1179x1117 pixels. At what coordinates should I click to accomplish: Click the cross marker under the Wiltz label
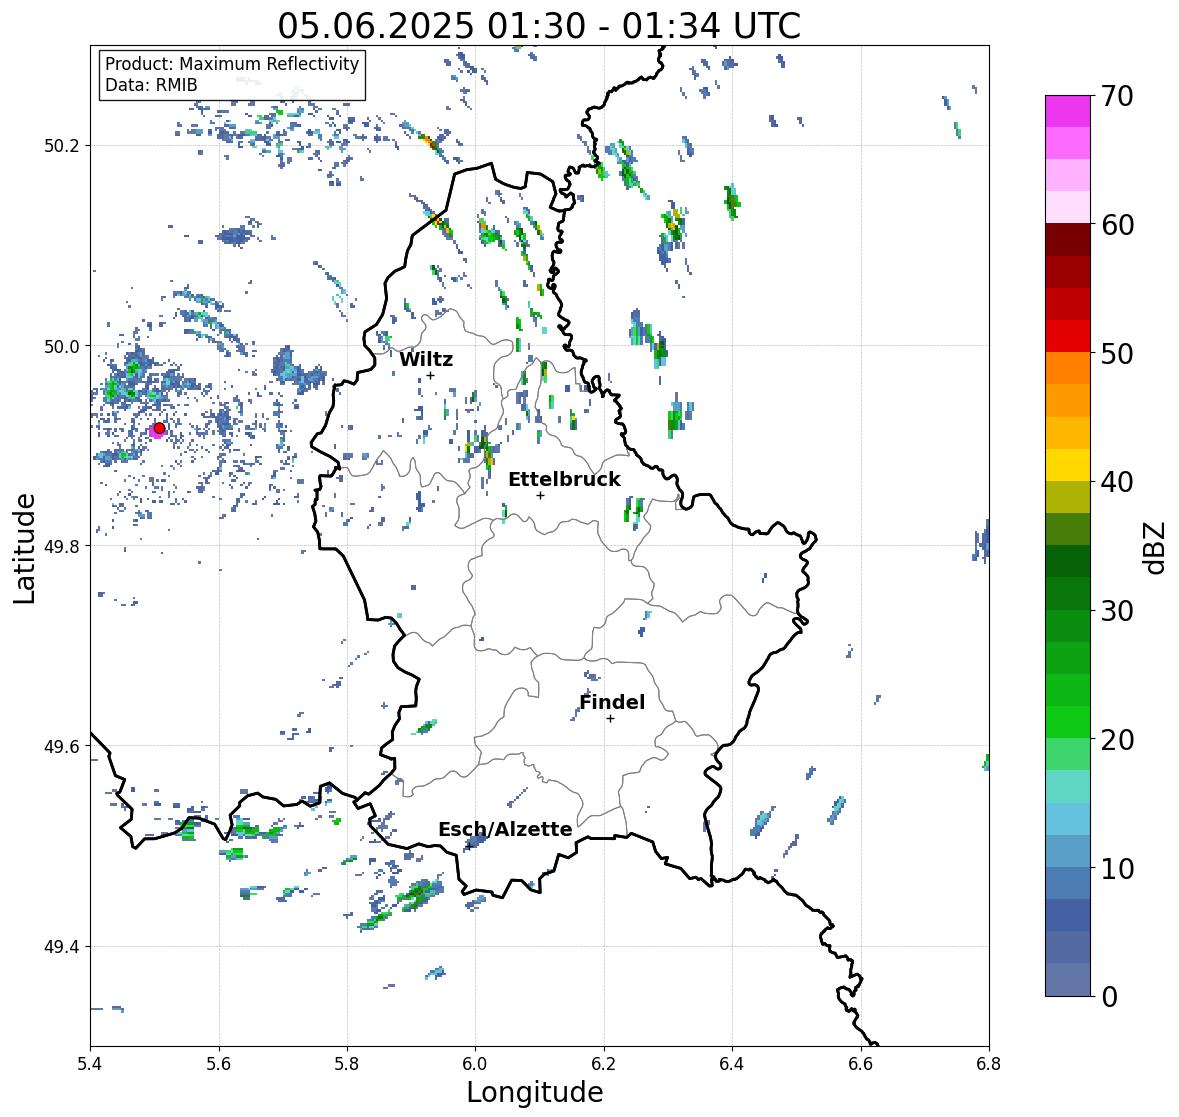(x=430, y=376)
